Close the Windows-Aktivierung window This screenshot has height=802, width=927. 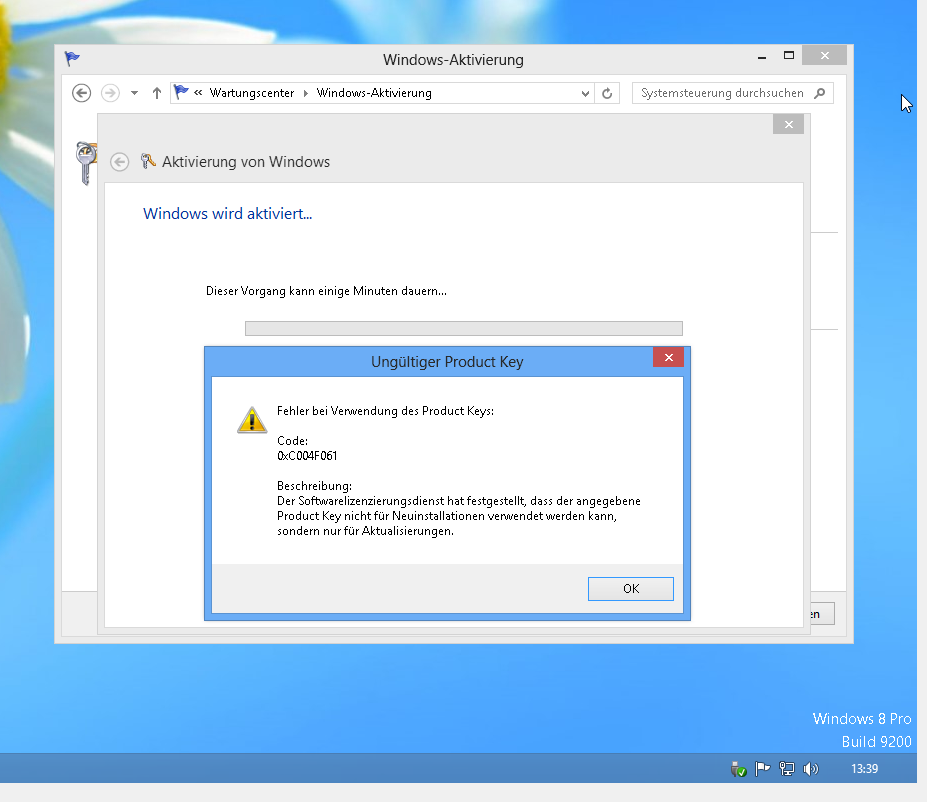pos(824,56)
